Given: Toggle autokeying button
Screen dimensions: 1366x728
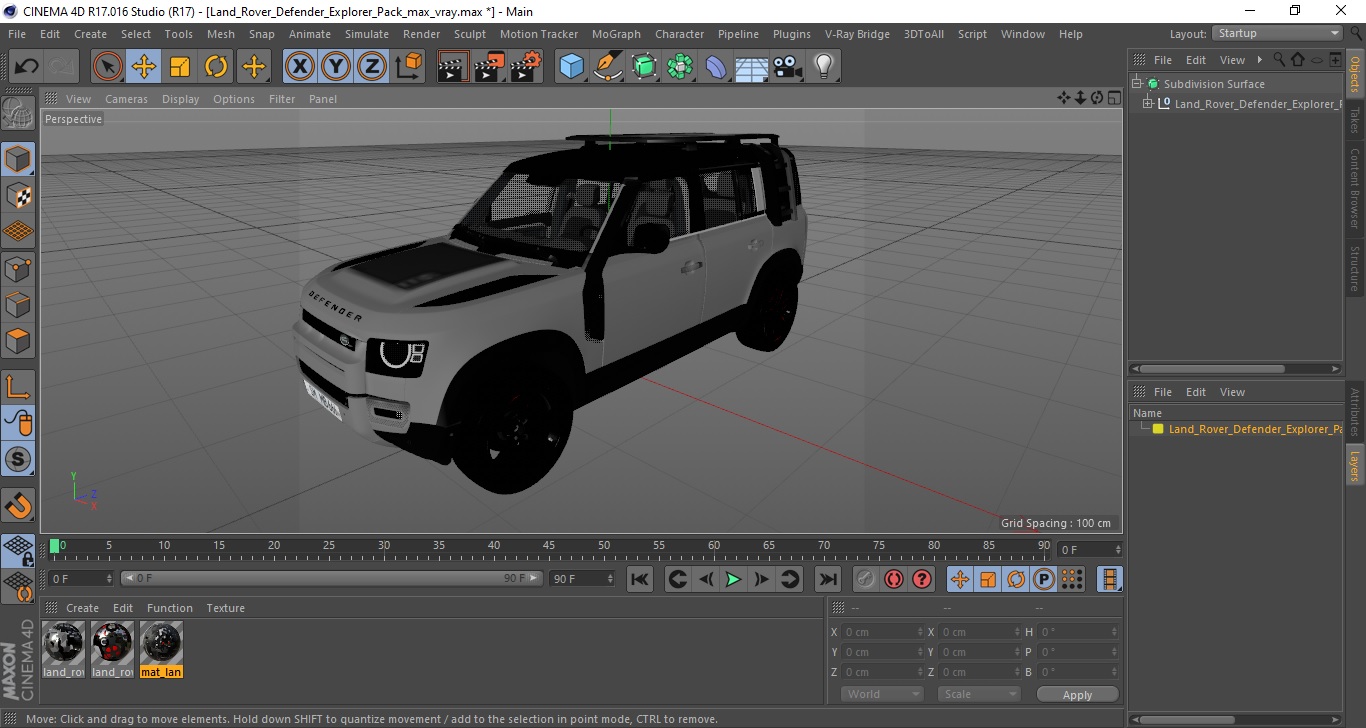Looking at the screenshot, I should (x=894, y=579).
